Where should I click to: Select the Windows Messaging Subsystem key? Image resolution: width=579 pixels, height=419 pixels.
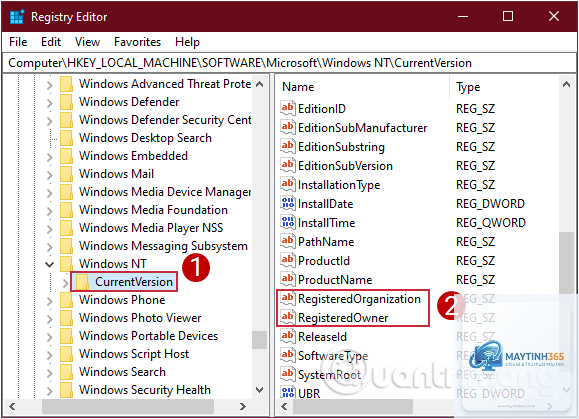pos(163,246)
